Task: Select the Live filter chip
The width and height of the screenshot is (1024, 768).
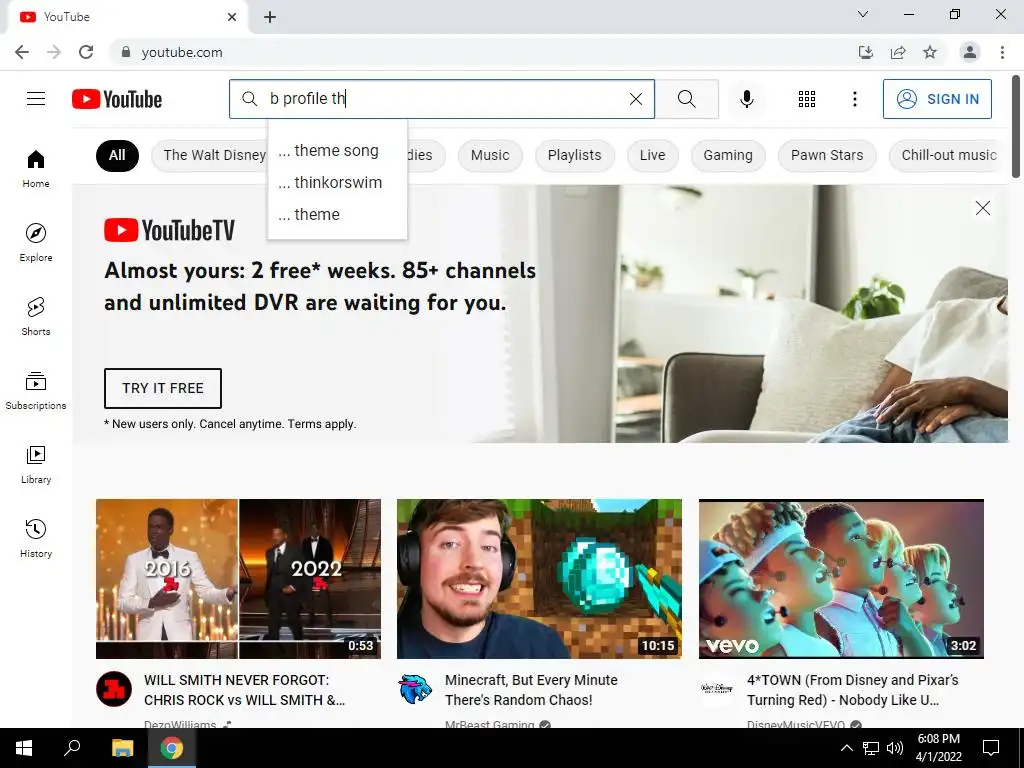Action: click(x=652, y=155)
